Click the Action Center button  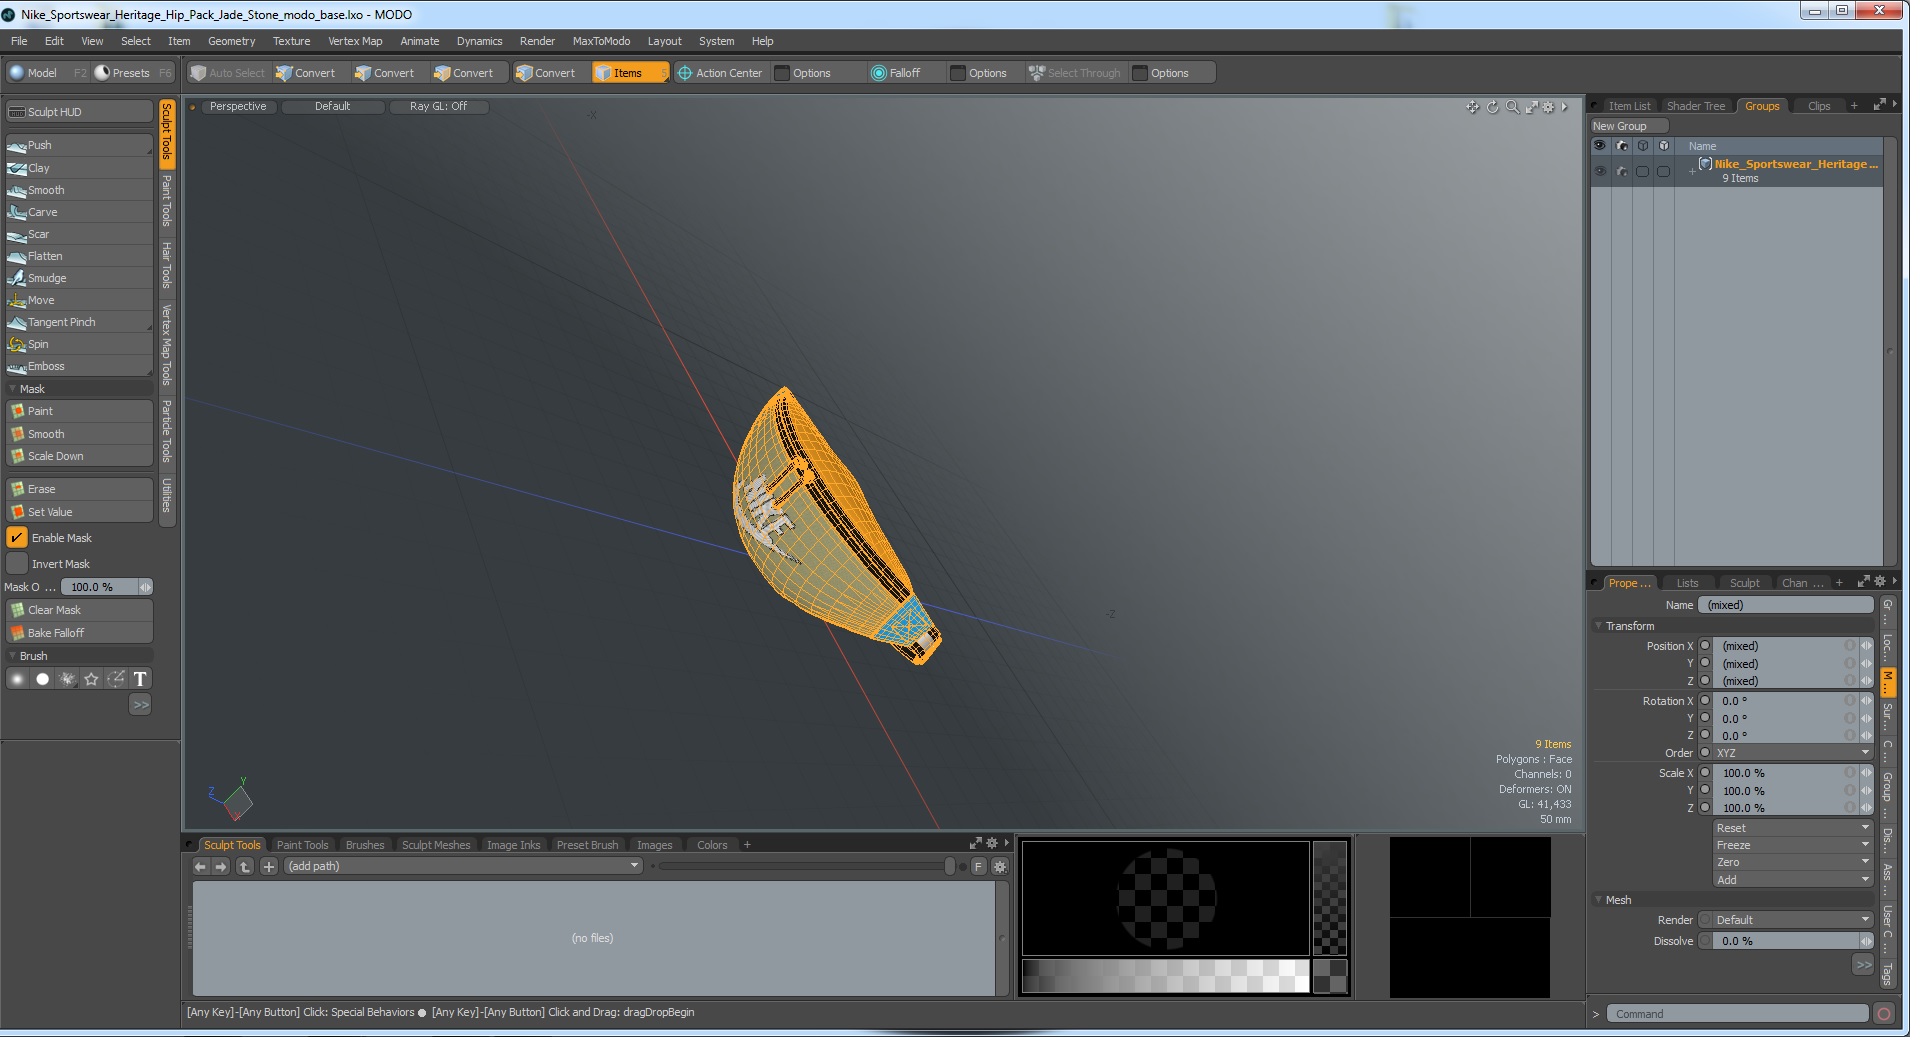[720, 74]
